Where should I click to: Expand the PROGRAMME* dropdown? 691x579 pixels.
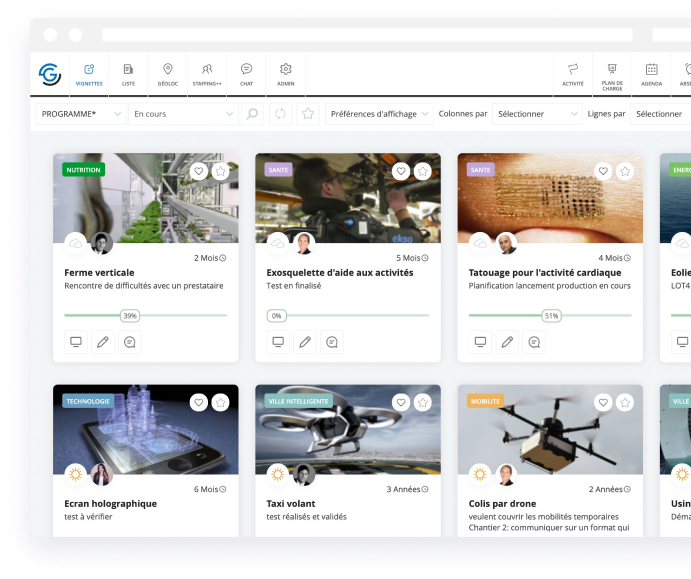[x=82, y=114]
